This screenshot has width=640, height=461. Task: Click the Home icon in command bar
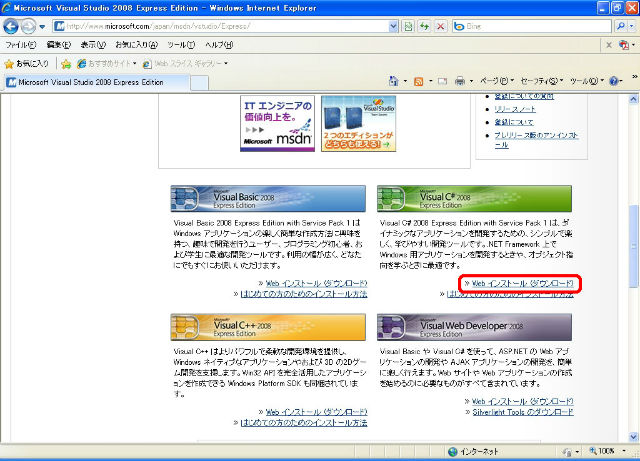[x=393, y=81]
